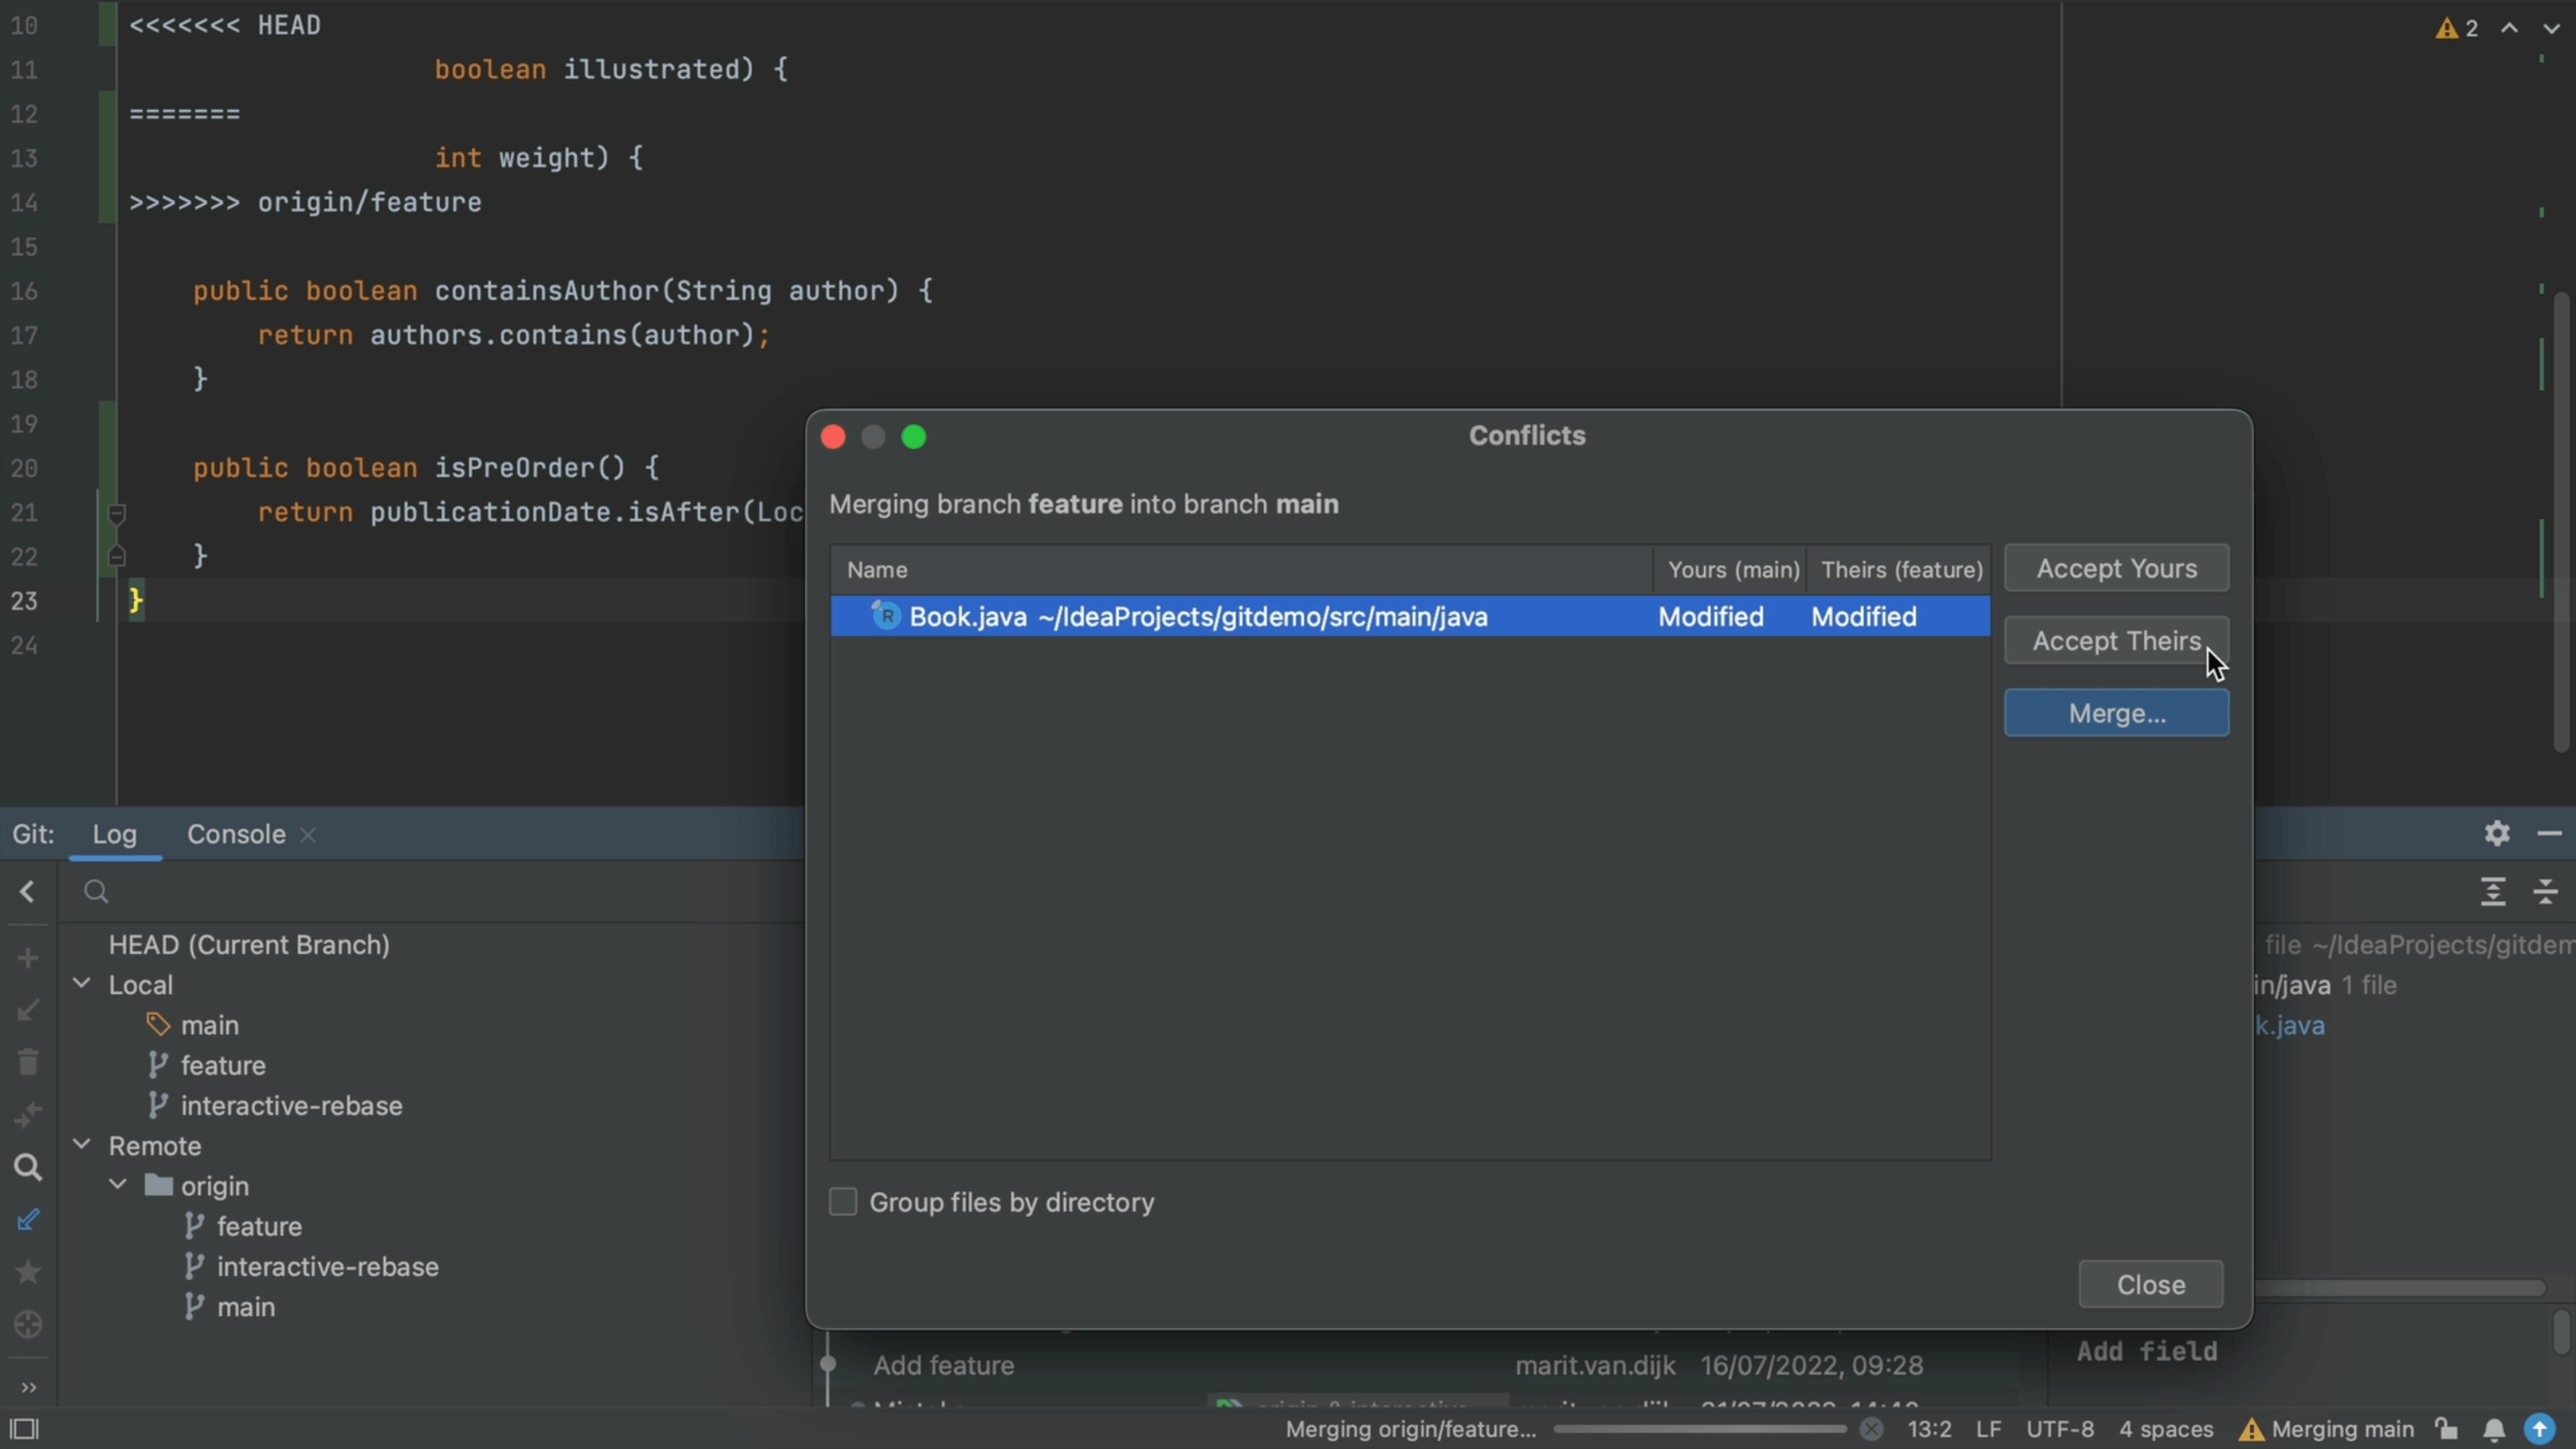Click the Collapse All icon in Git log

(2546, 891)
